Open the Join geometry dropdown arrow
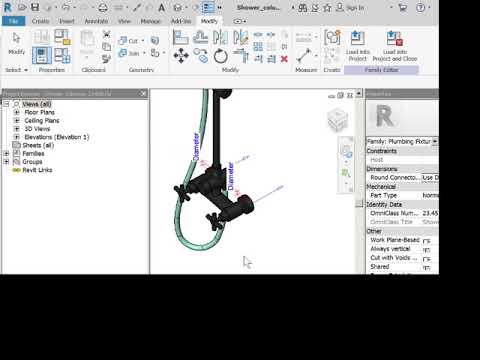Viewport: 480px width, 360px height. tap(144, 53)
